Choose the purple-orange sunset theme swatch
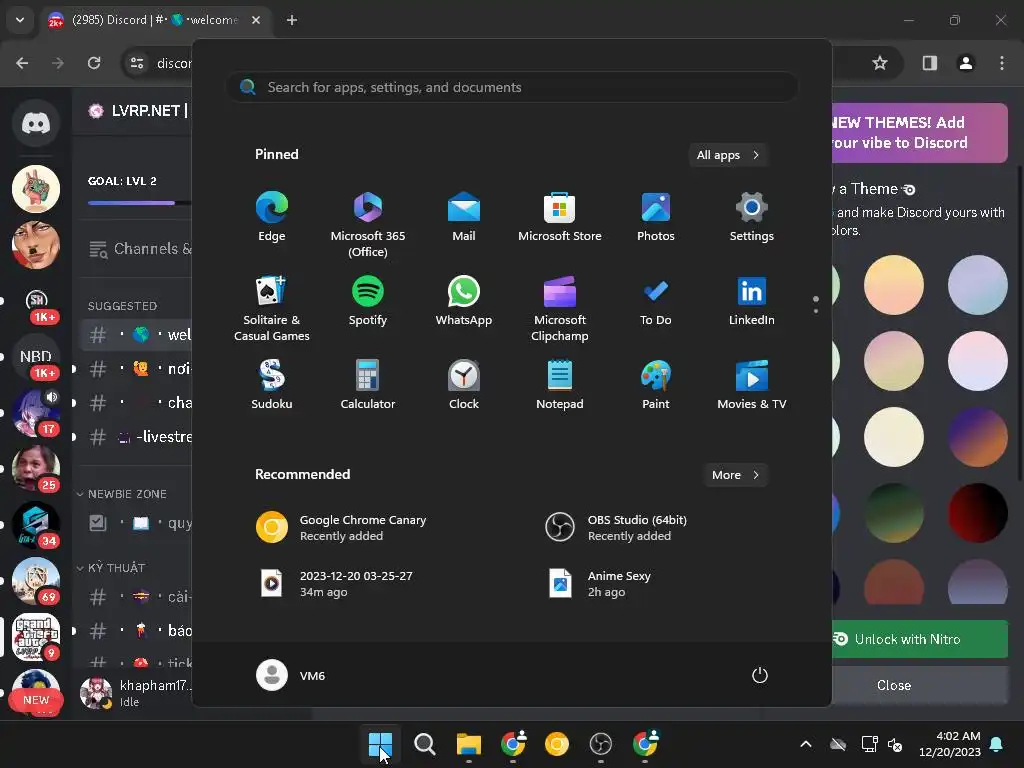The width and height of the screenshot is (1024, 768). (x=978, y=437)
